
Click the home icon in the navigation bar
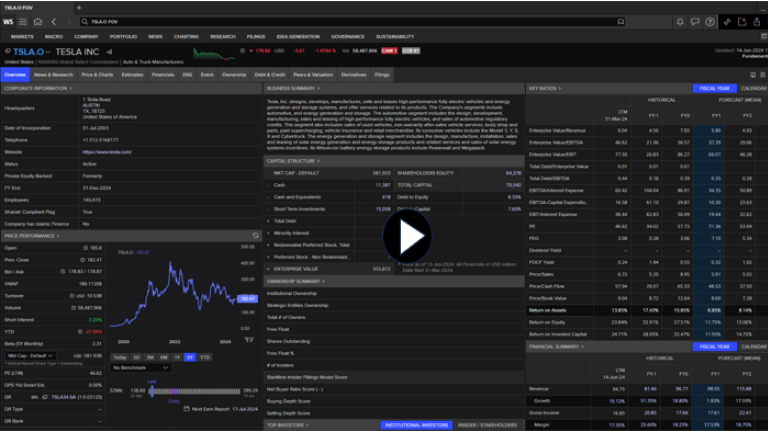(x=38, y=21)
